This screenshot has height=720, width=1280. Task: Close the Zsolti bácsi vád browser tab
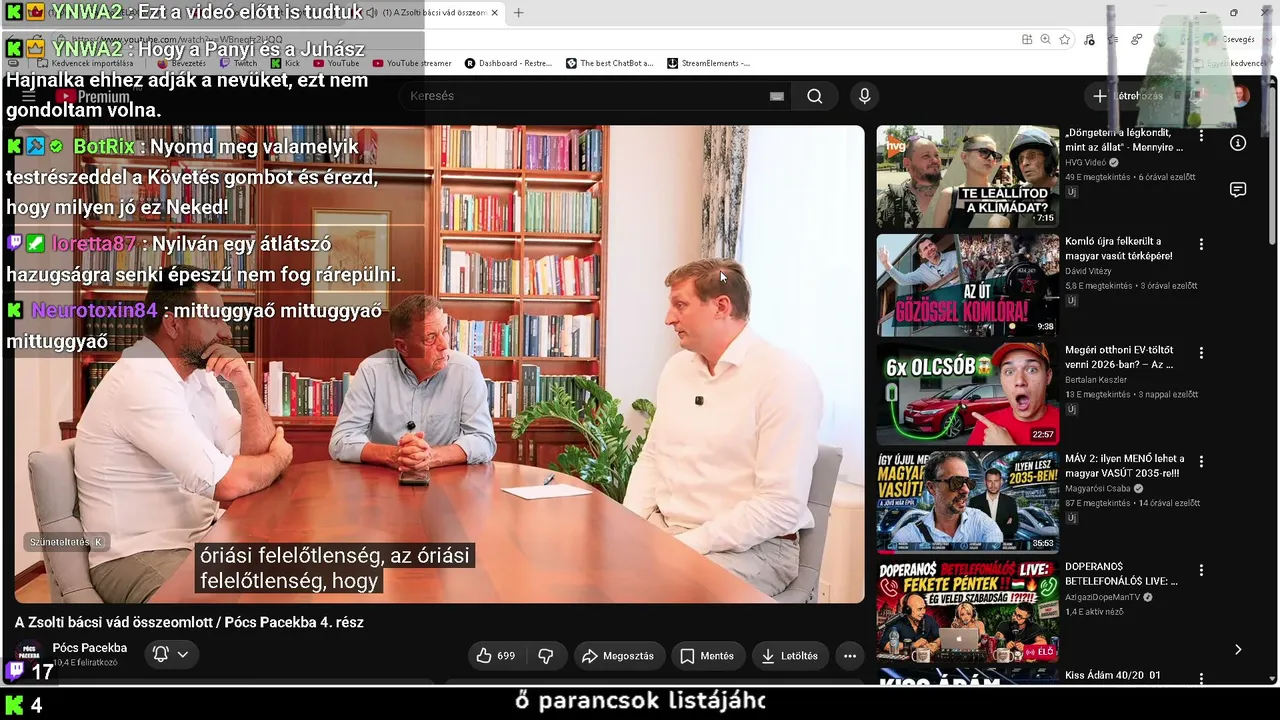coord(495,13)
